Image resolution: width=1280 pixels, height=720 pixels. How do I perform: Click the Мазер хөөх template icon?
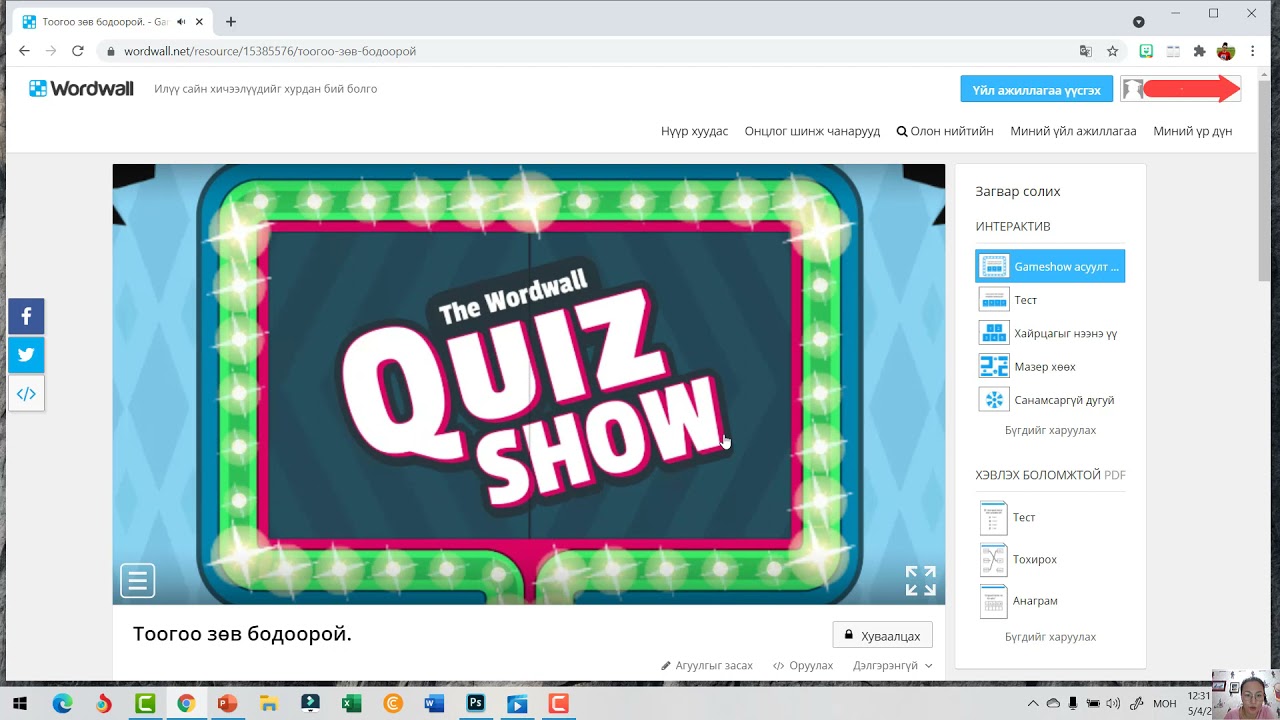point(994,367)
